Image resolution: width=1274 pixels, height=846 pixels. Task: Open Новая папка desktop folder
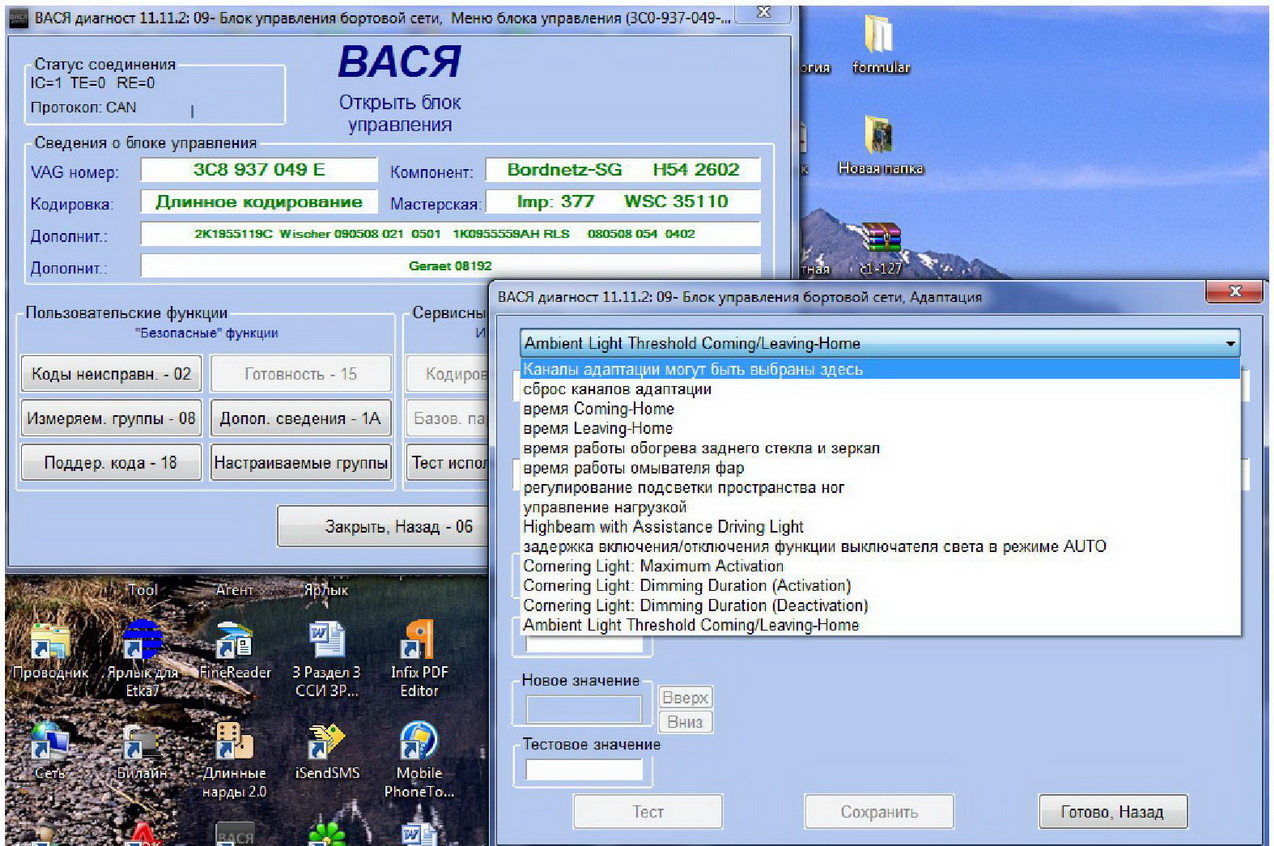pyautogui.click(x=880, y=145)
